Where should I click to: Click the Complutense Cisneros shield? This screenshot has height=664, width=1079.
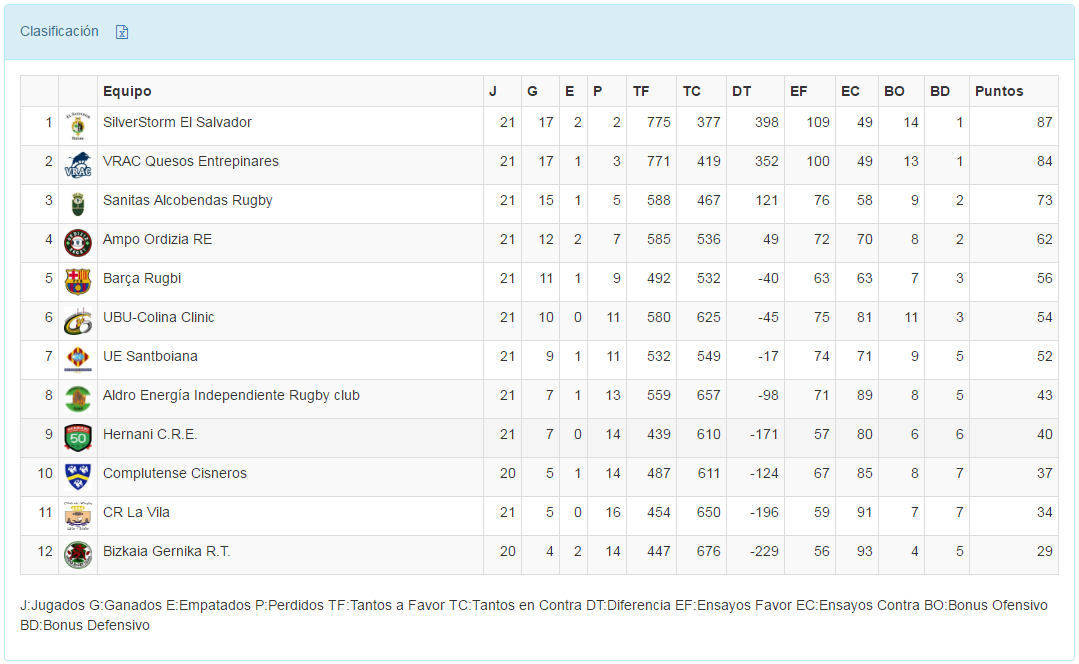pyautogui.click(x=78, y=476)
